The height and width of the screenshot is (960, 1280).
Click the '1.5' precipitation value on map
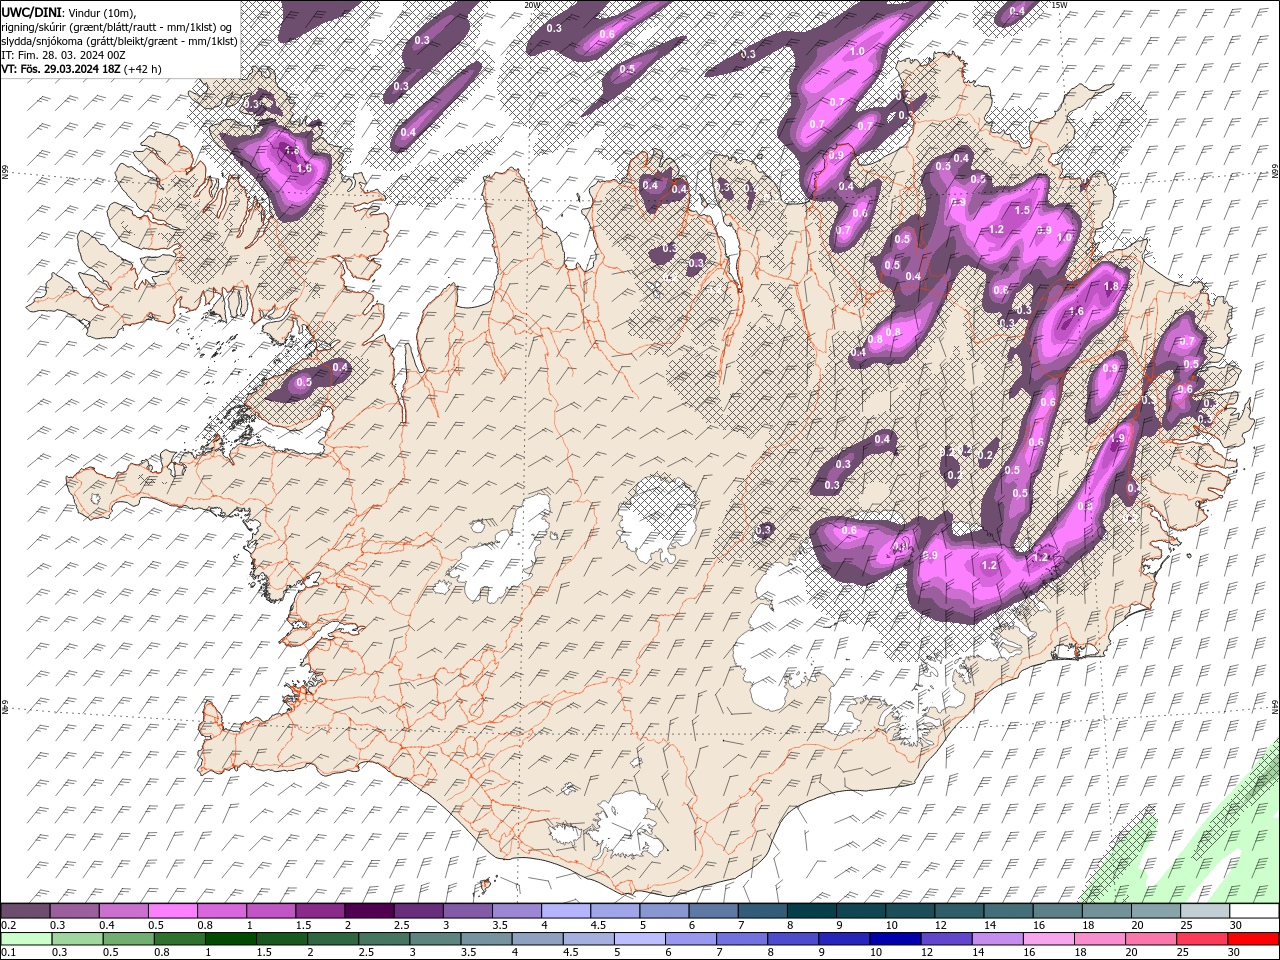[1022, 210]
